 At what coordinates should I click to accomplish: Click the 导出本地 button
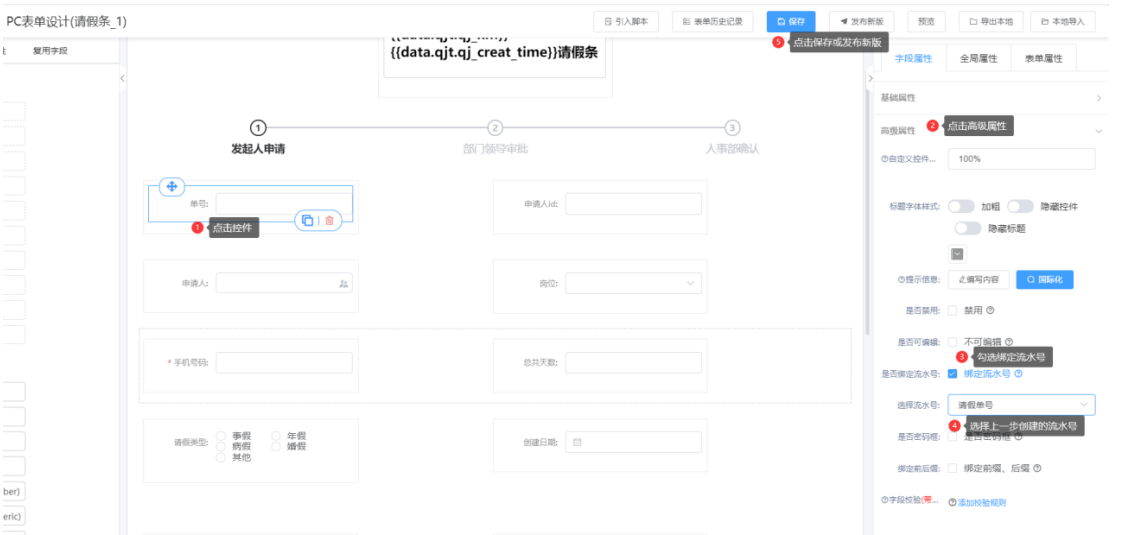tap(991, 21)
